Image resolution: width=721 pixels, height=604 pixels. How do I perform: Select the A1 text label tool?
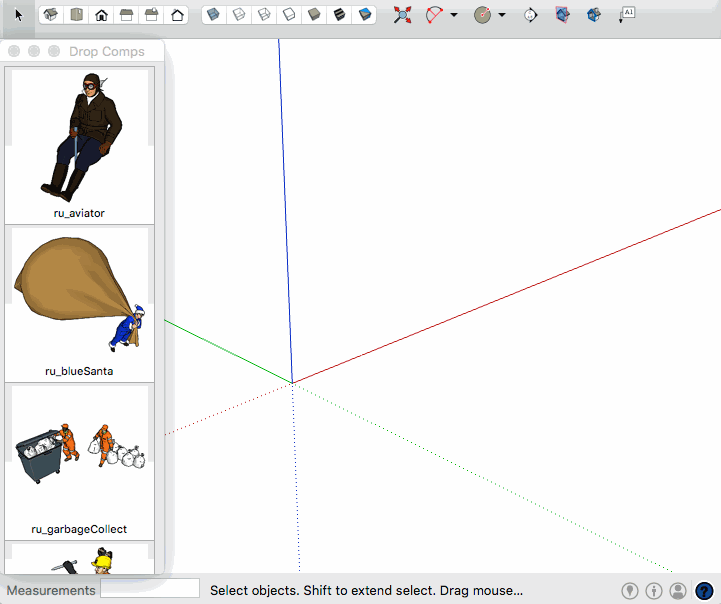point(627,14)
